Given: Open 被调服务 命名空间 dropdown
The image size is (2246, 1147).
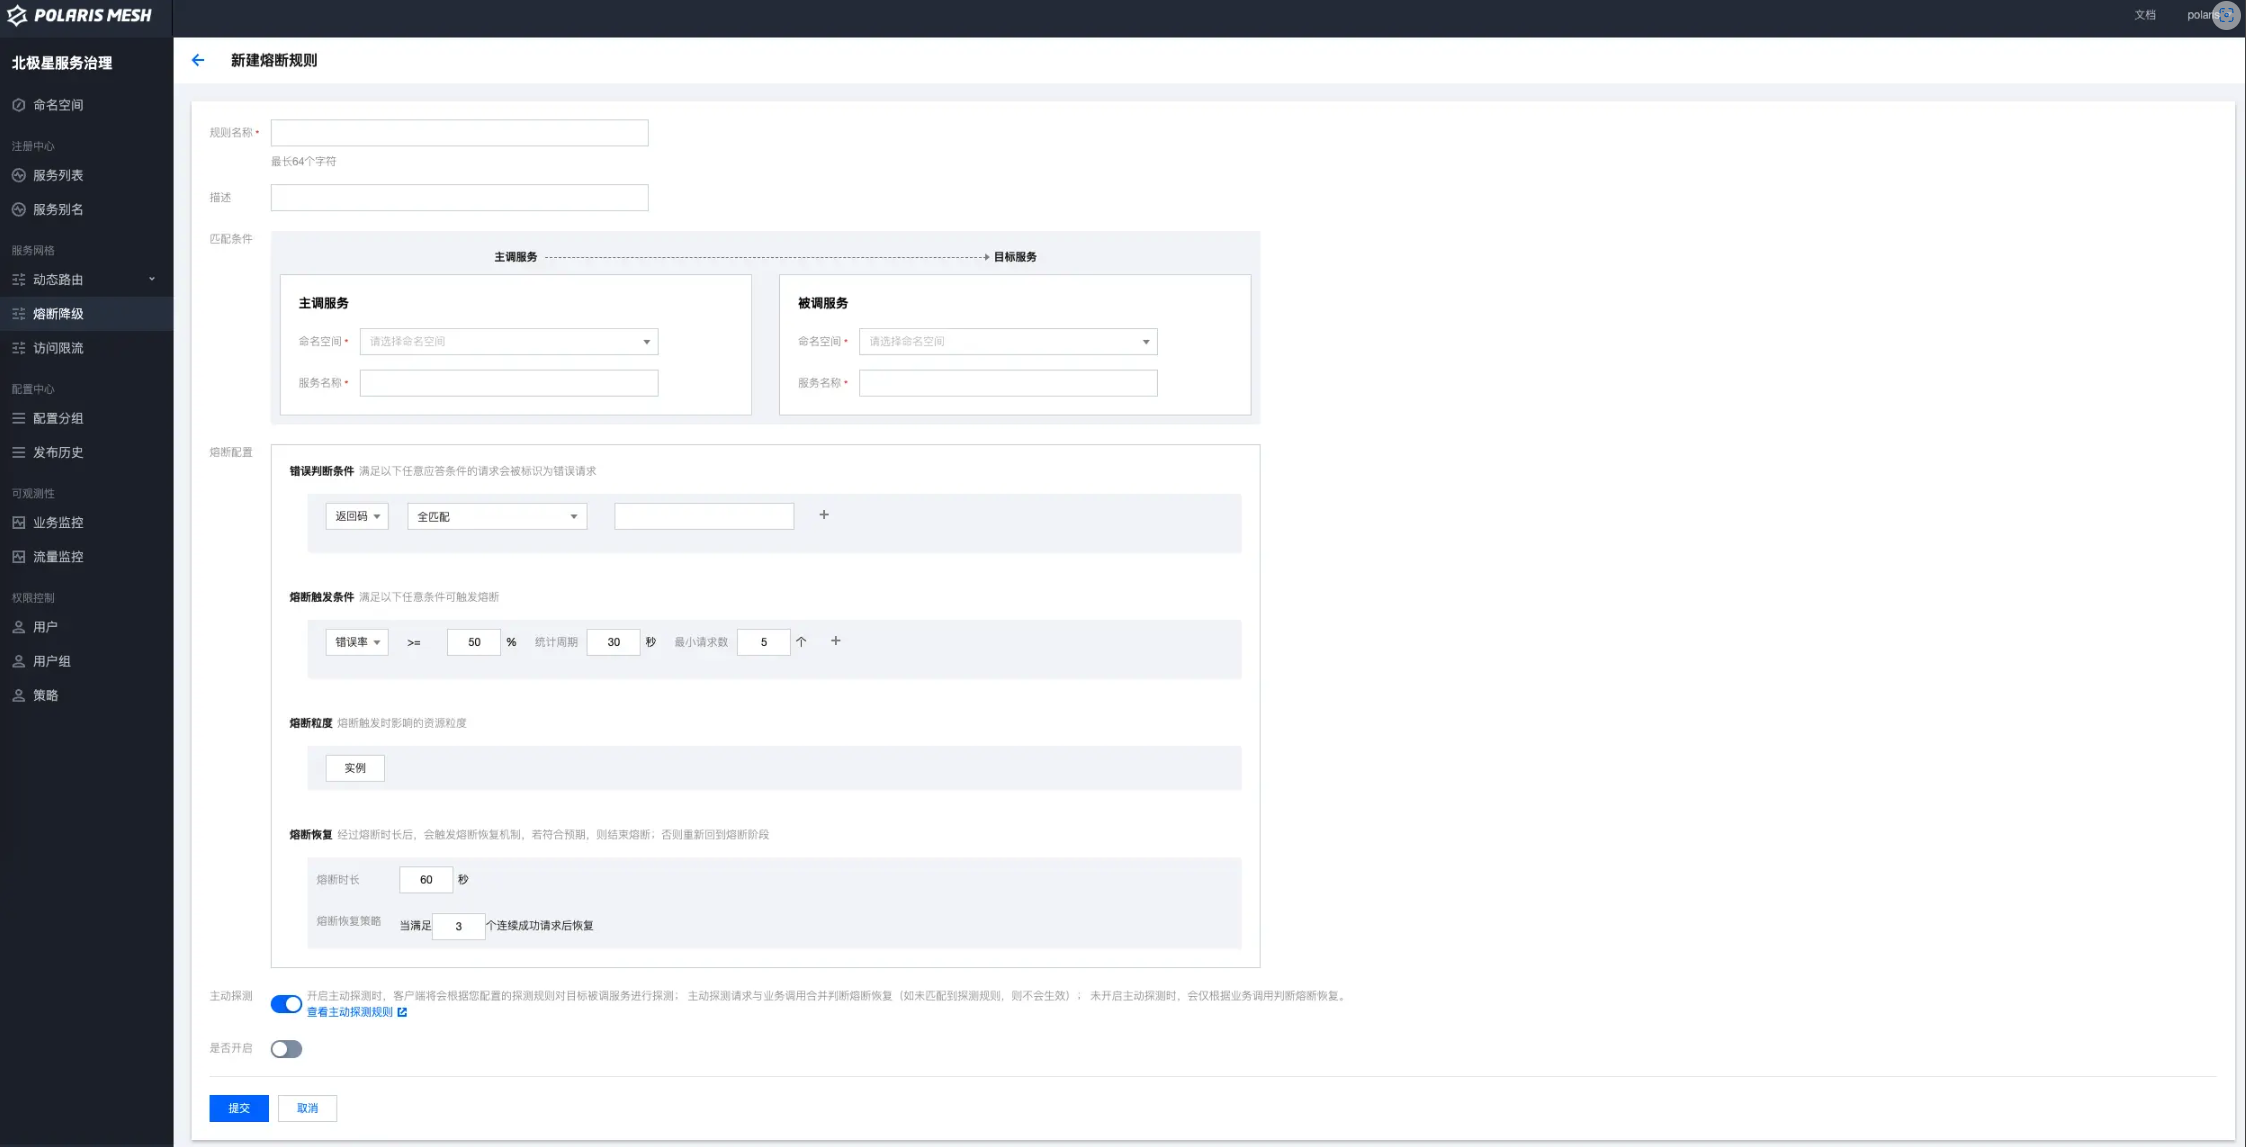Looking at the screenshot, I should coord(1008,341).
